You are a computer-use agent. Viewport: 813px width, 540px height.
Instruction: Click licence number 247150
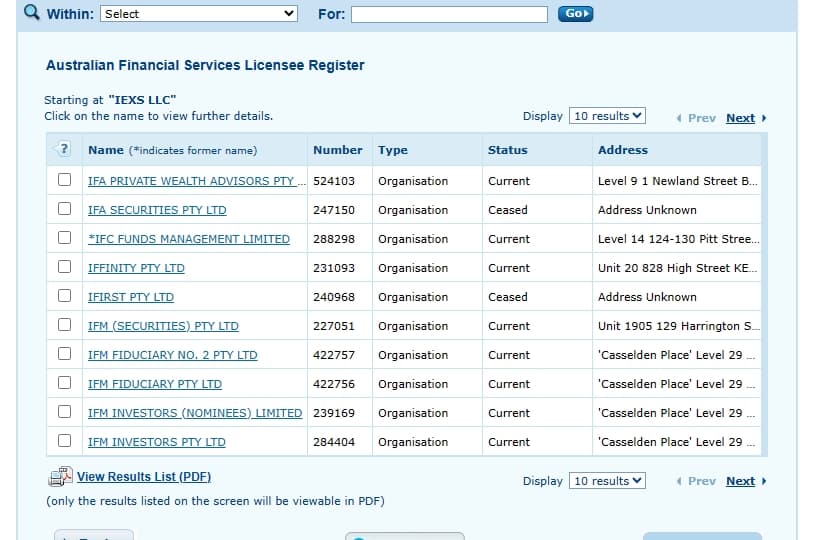point(334,210)
